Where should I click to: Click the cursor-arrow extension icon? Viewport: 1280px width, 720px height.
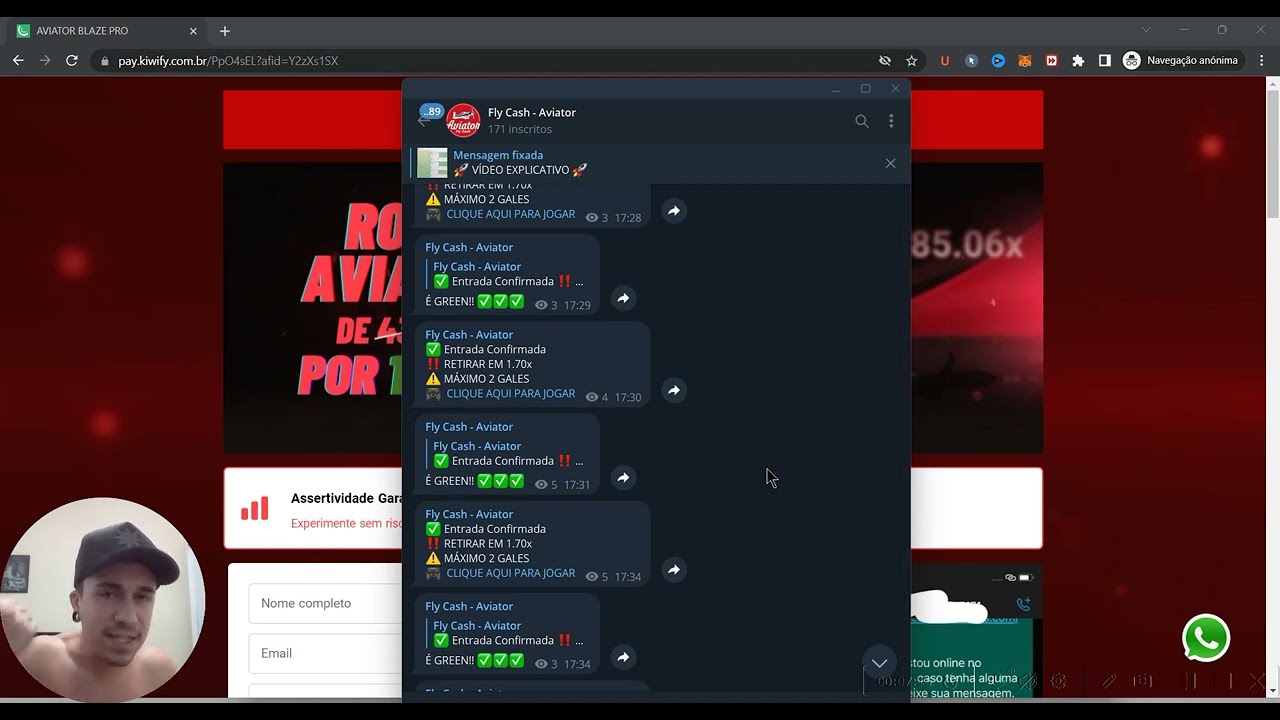(x=971, y=61)
